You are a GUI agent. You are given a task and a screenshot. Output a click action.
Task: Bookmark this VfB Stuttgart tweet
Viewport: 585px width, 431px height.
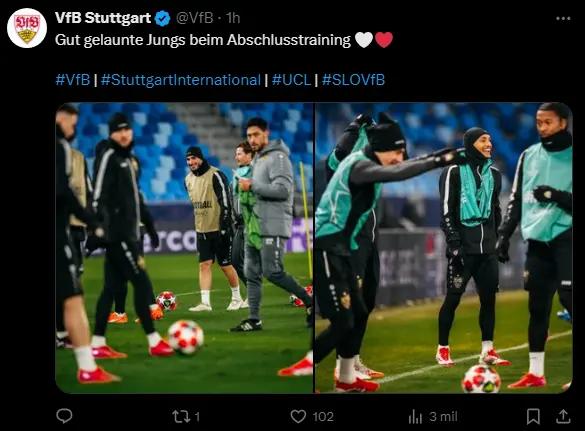[533, 416]
